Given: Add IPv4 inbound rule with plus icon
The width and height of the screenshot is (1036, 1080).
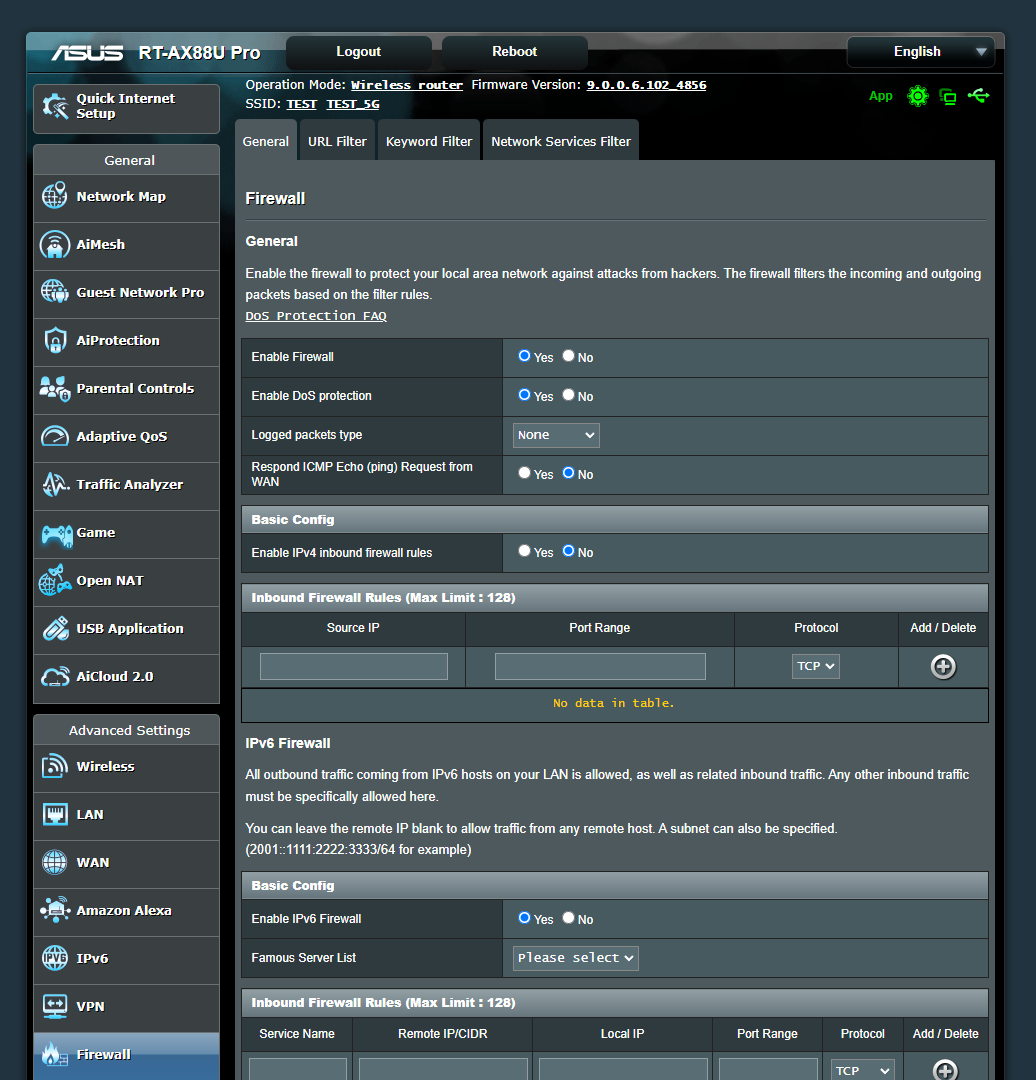Looking at the screenshot, I should 943,667.
